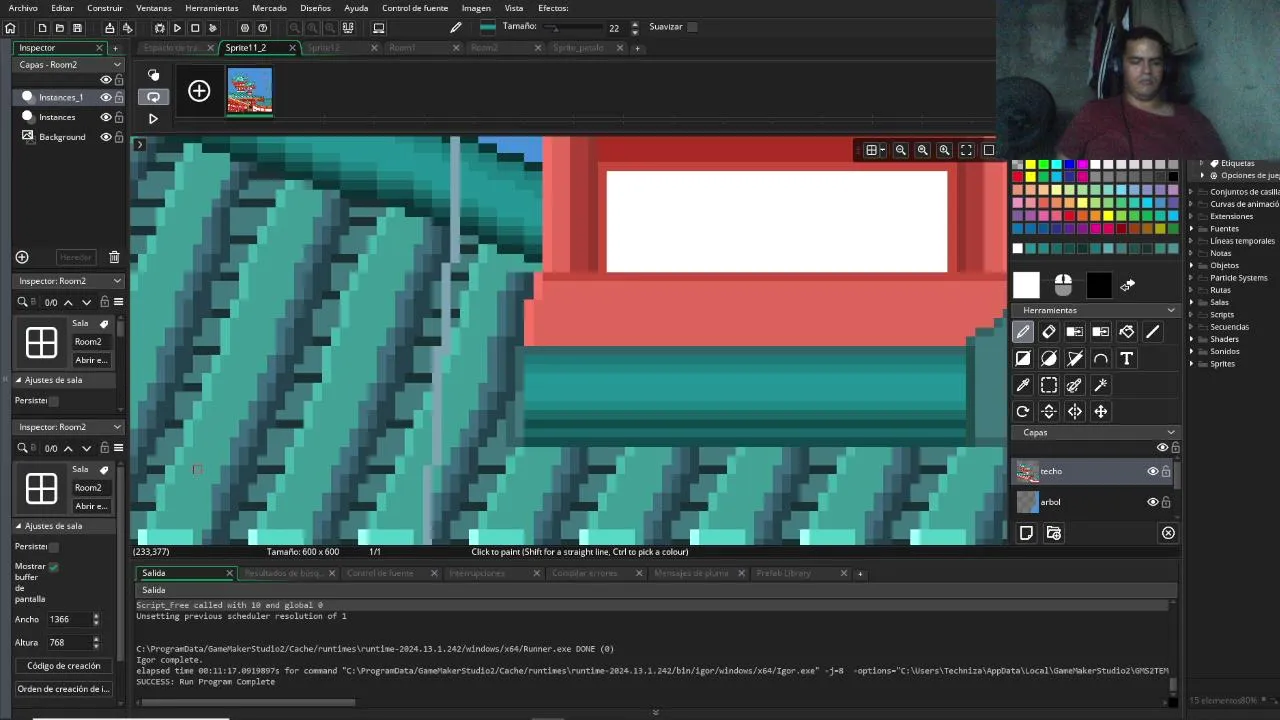Uncheck Mostrar buffer de pantalla
The image size is (1280, 720).
click(x=53, y=567)
